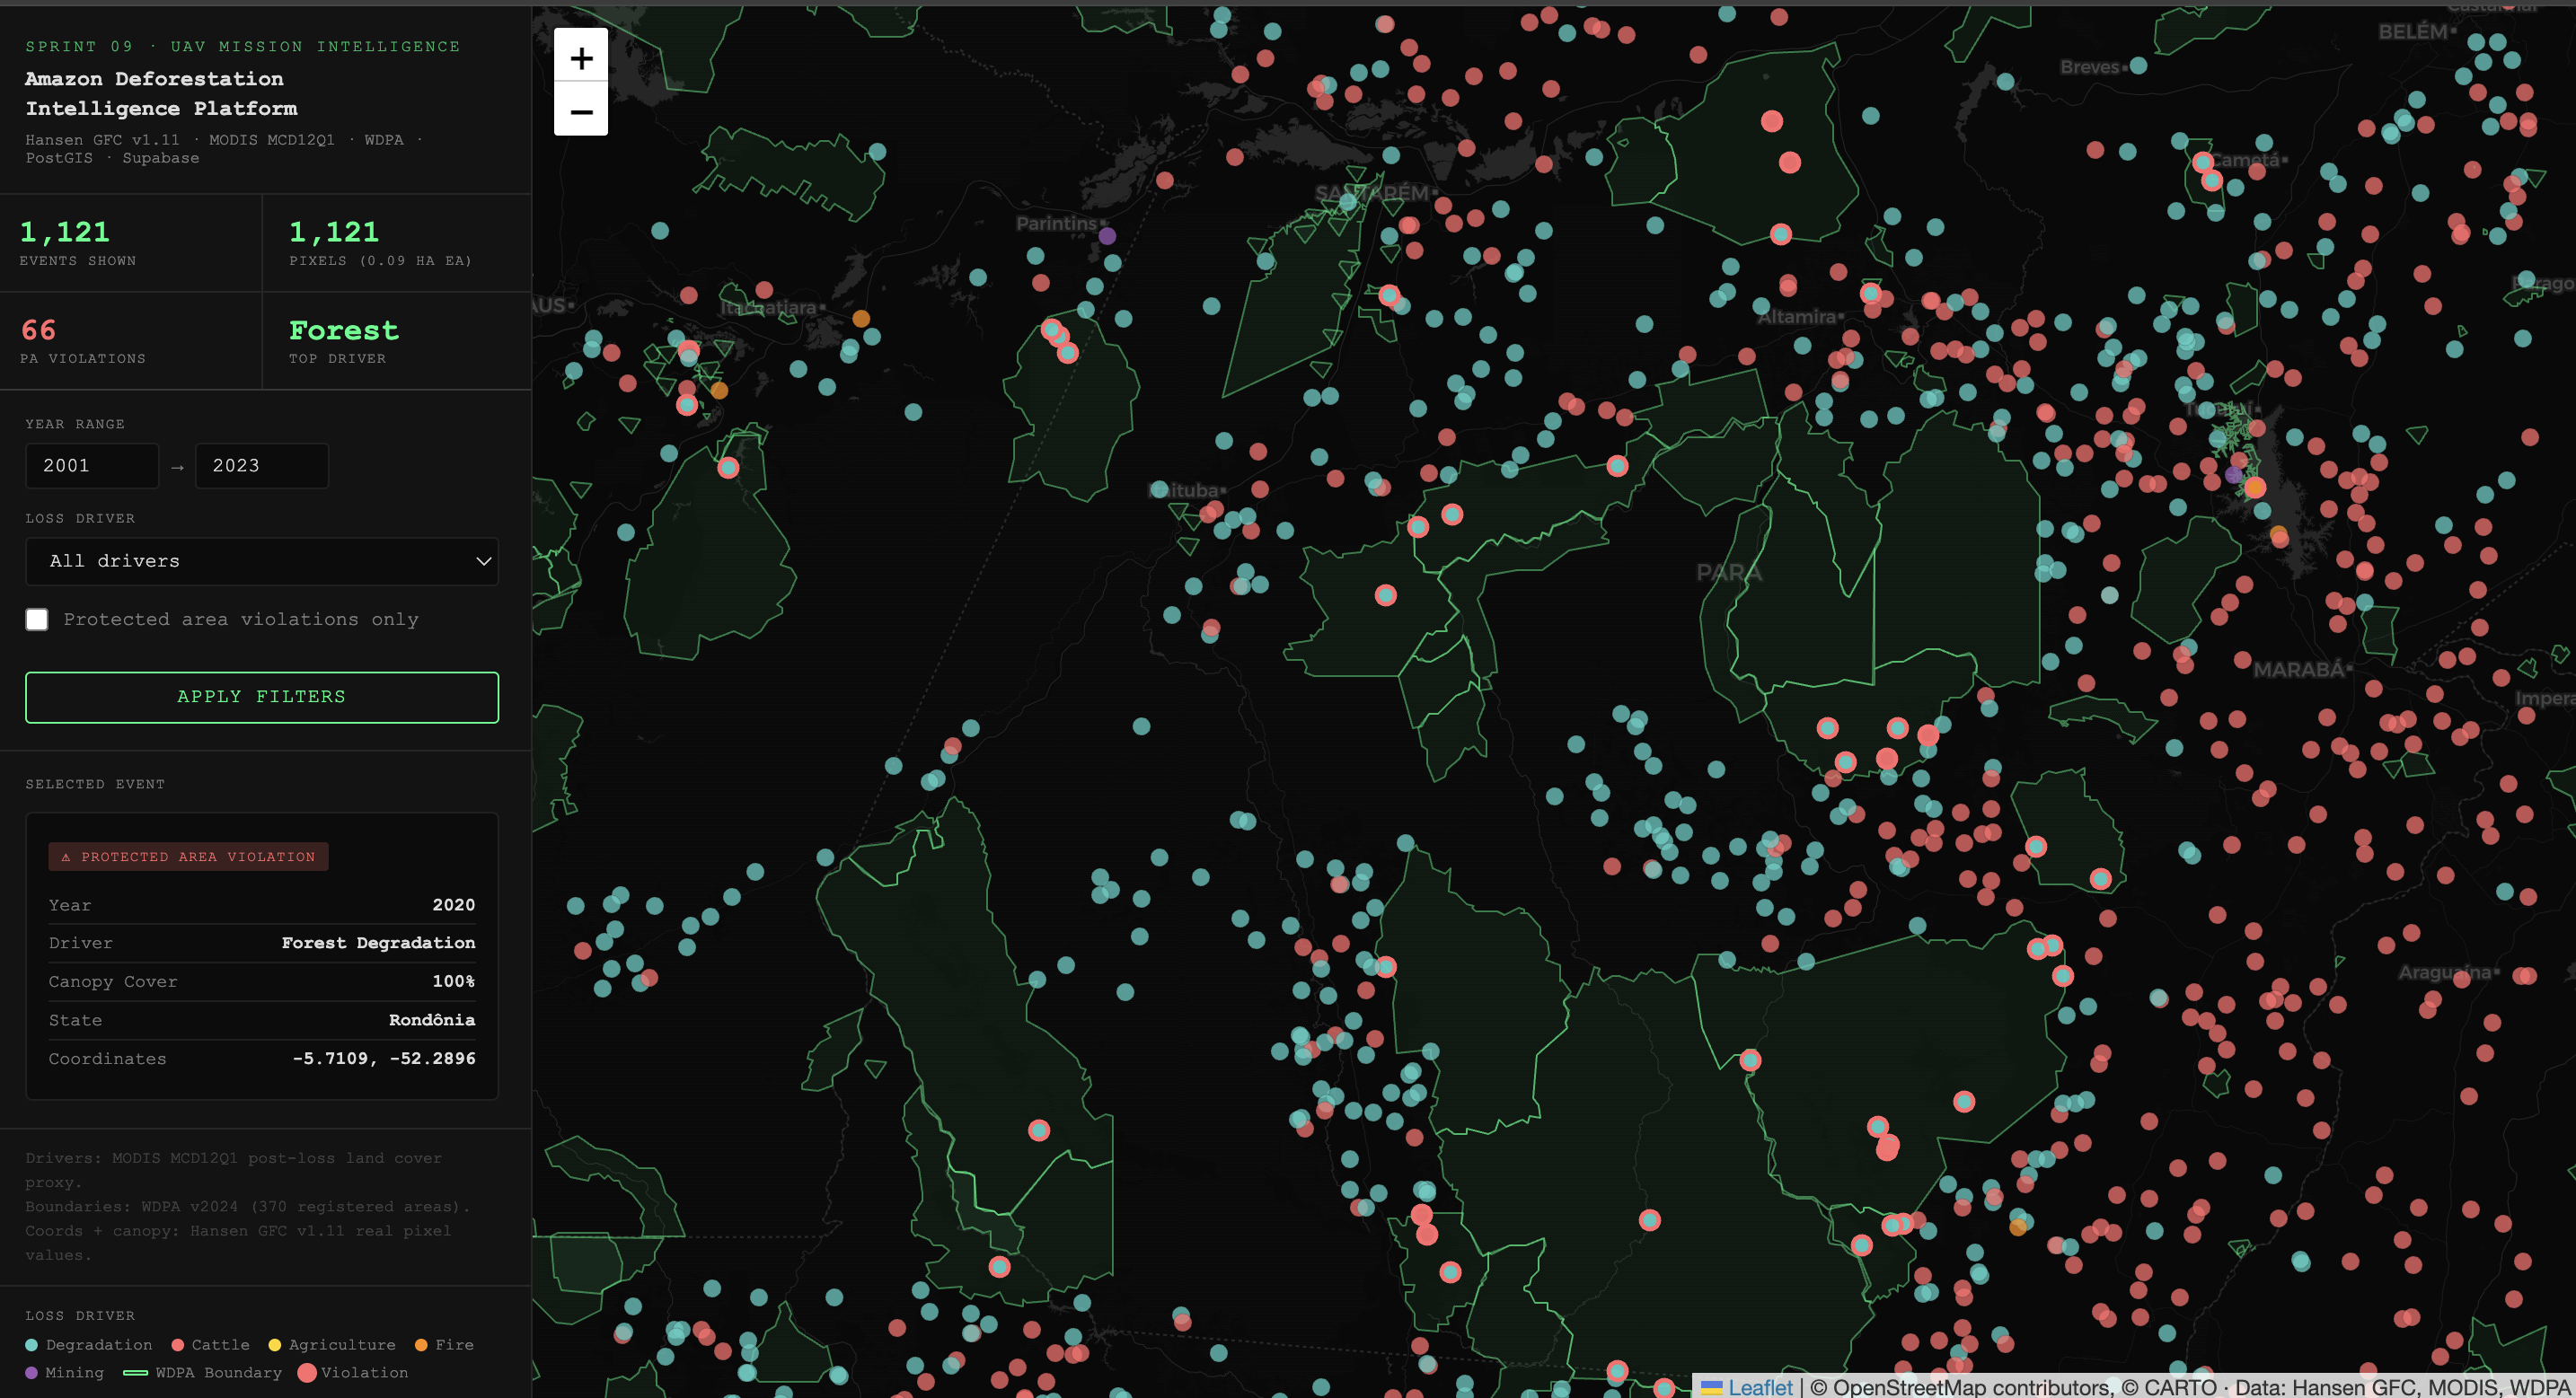Click the coordinates value -5.7109, -52.2896
Screen dimensions: 2576x1398
pyautogui.click(x=384, y=1058)
